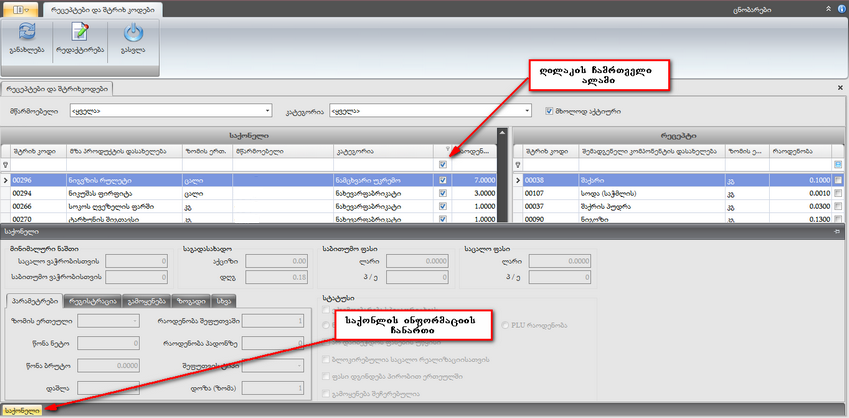Click the blue info icon at top right
This screenshot has width=849, height=418.
(x=840, y=6)
